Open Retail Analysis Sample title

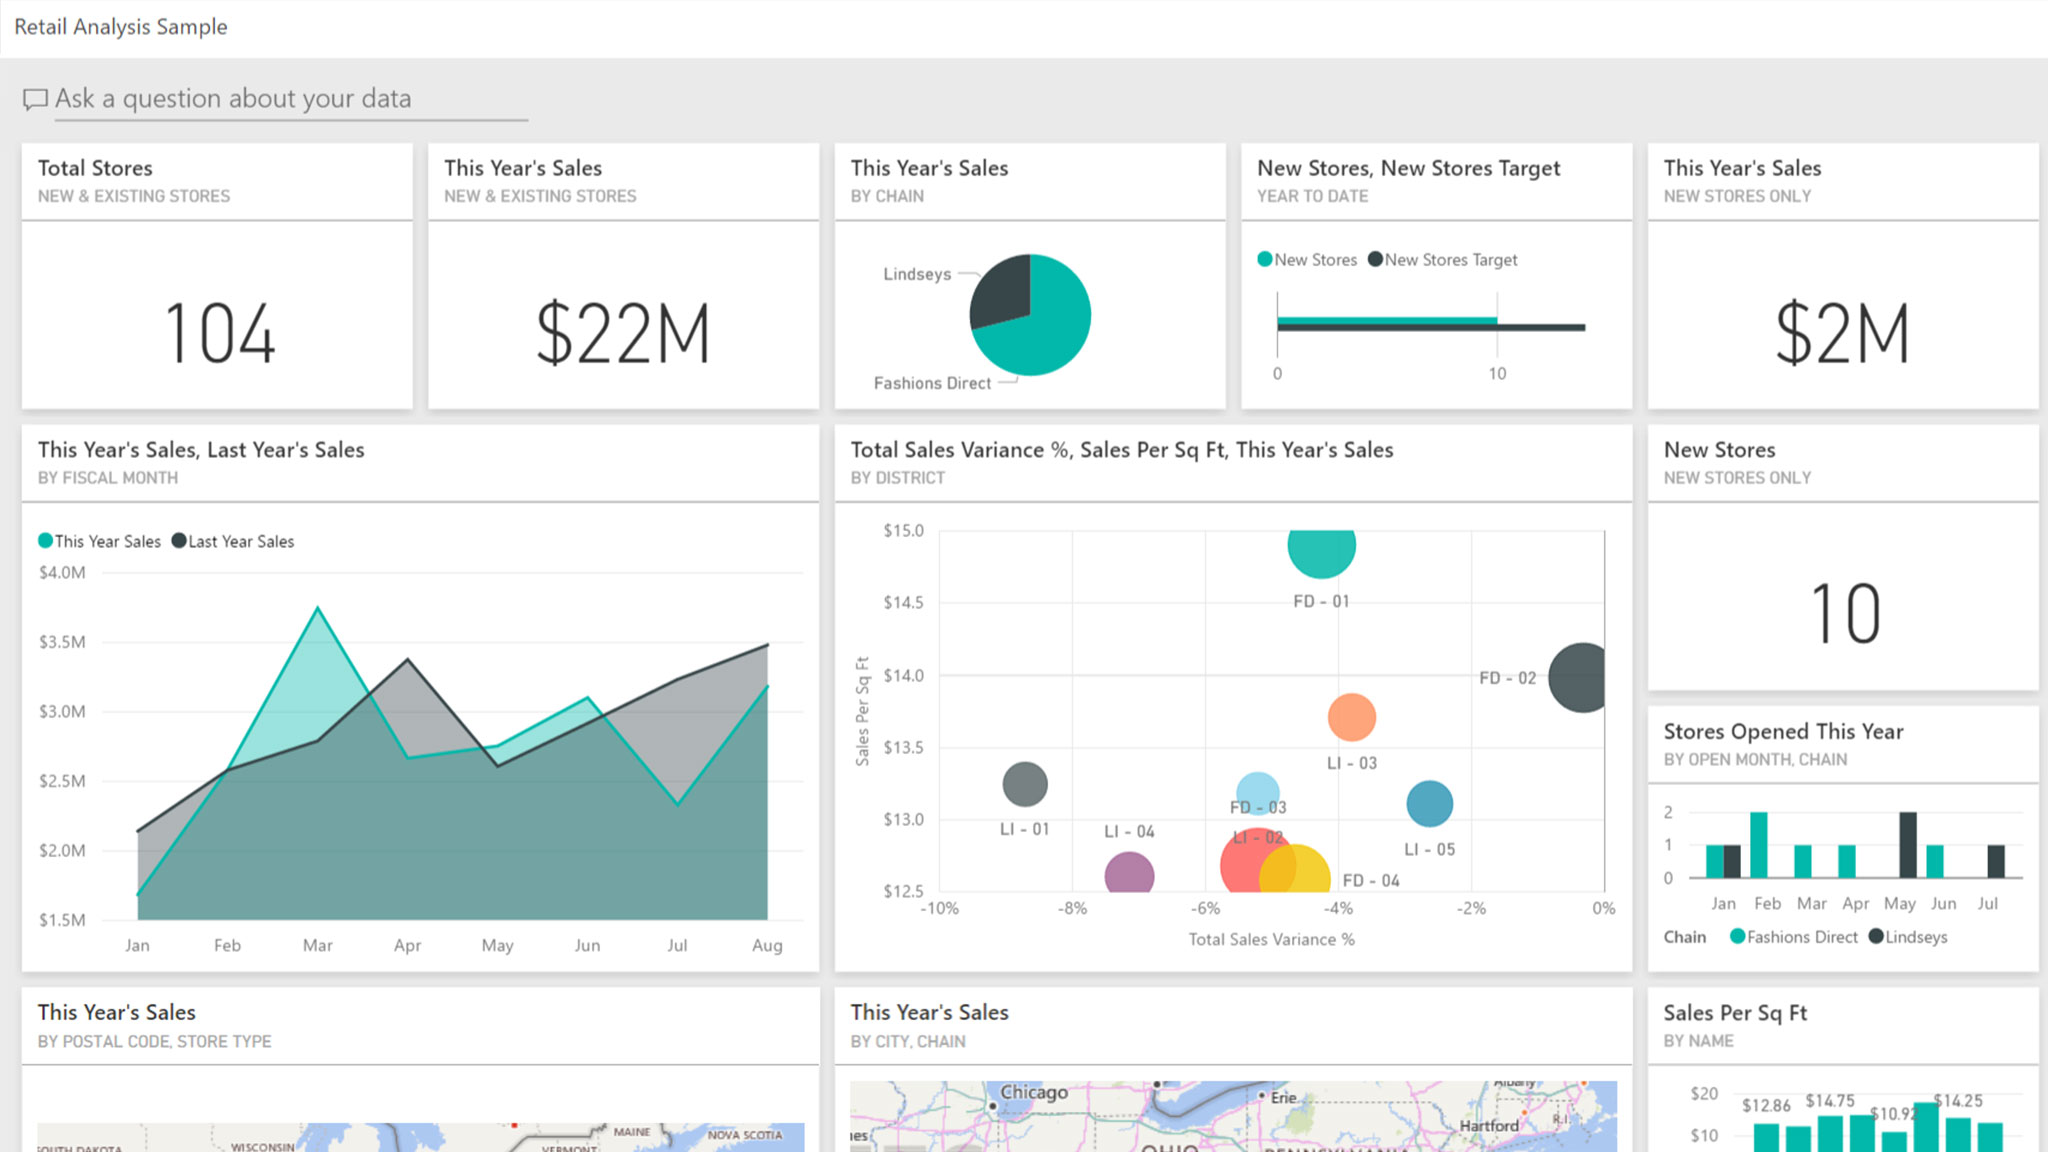point(121,27)
